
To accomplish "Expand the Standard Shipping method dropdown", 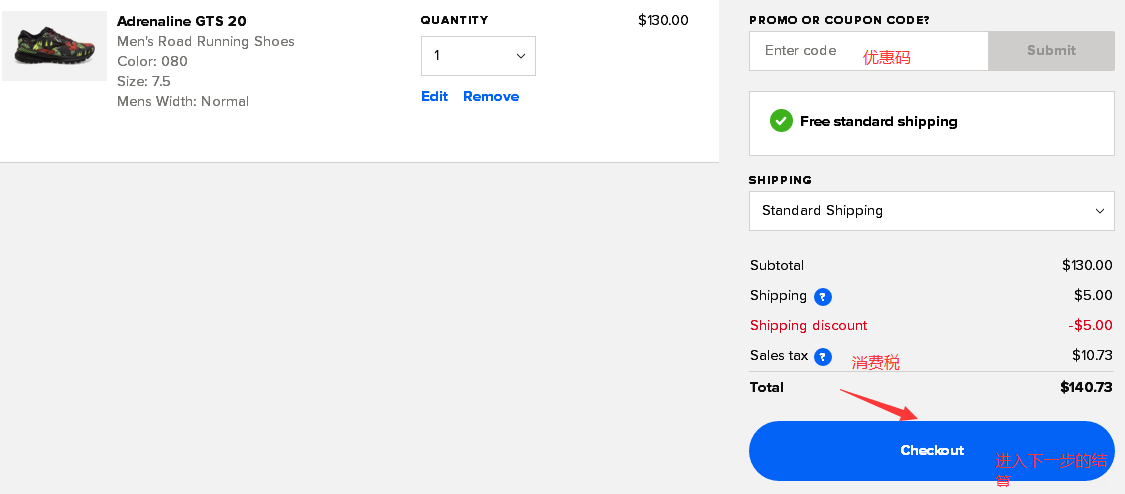I will (x=931, y=211).
